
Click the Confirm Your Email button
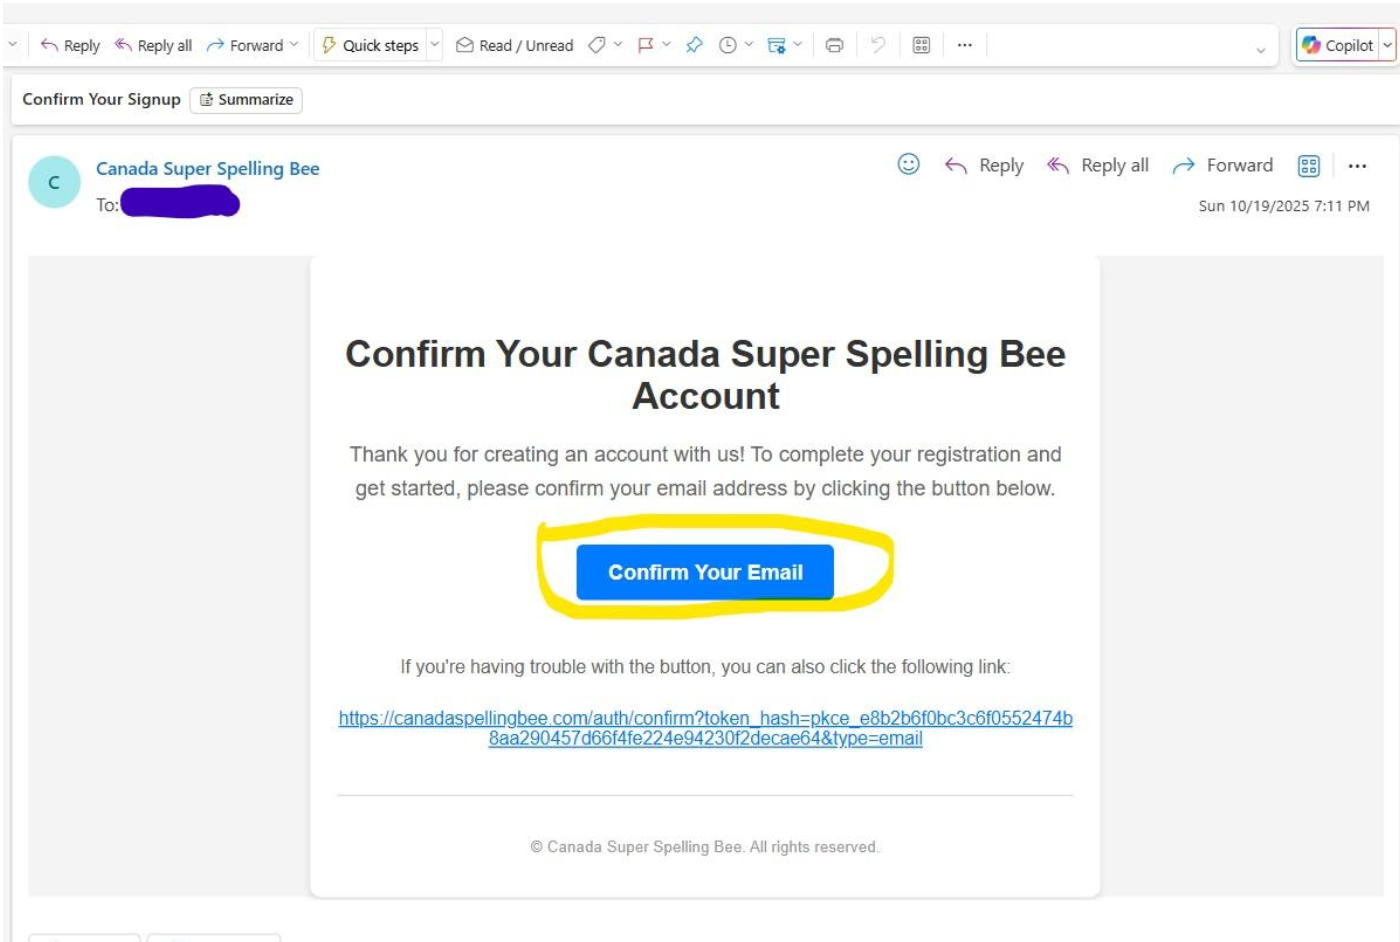click(x=706, y=571)
